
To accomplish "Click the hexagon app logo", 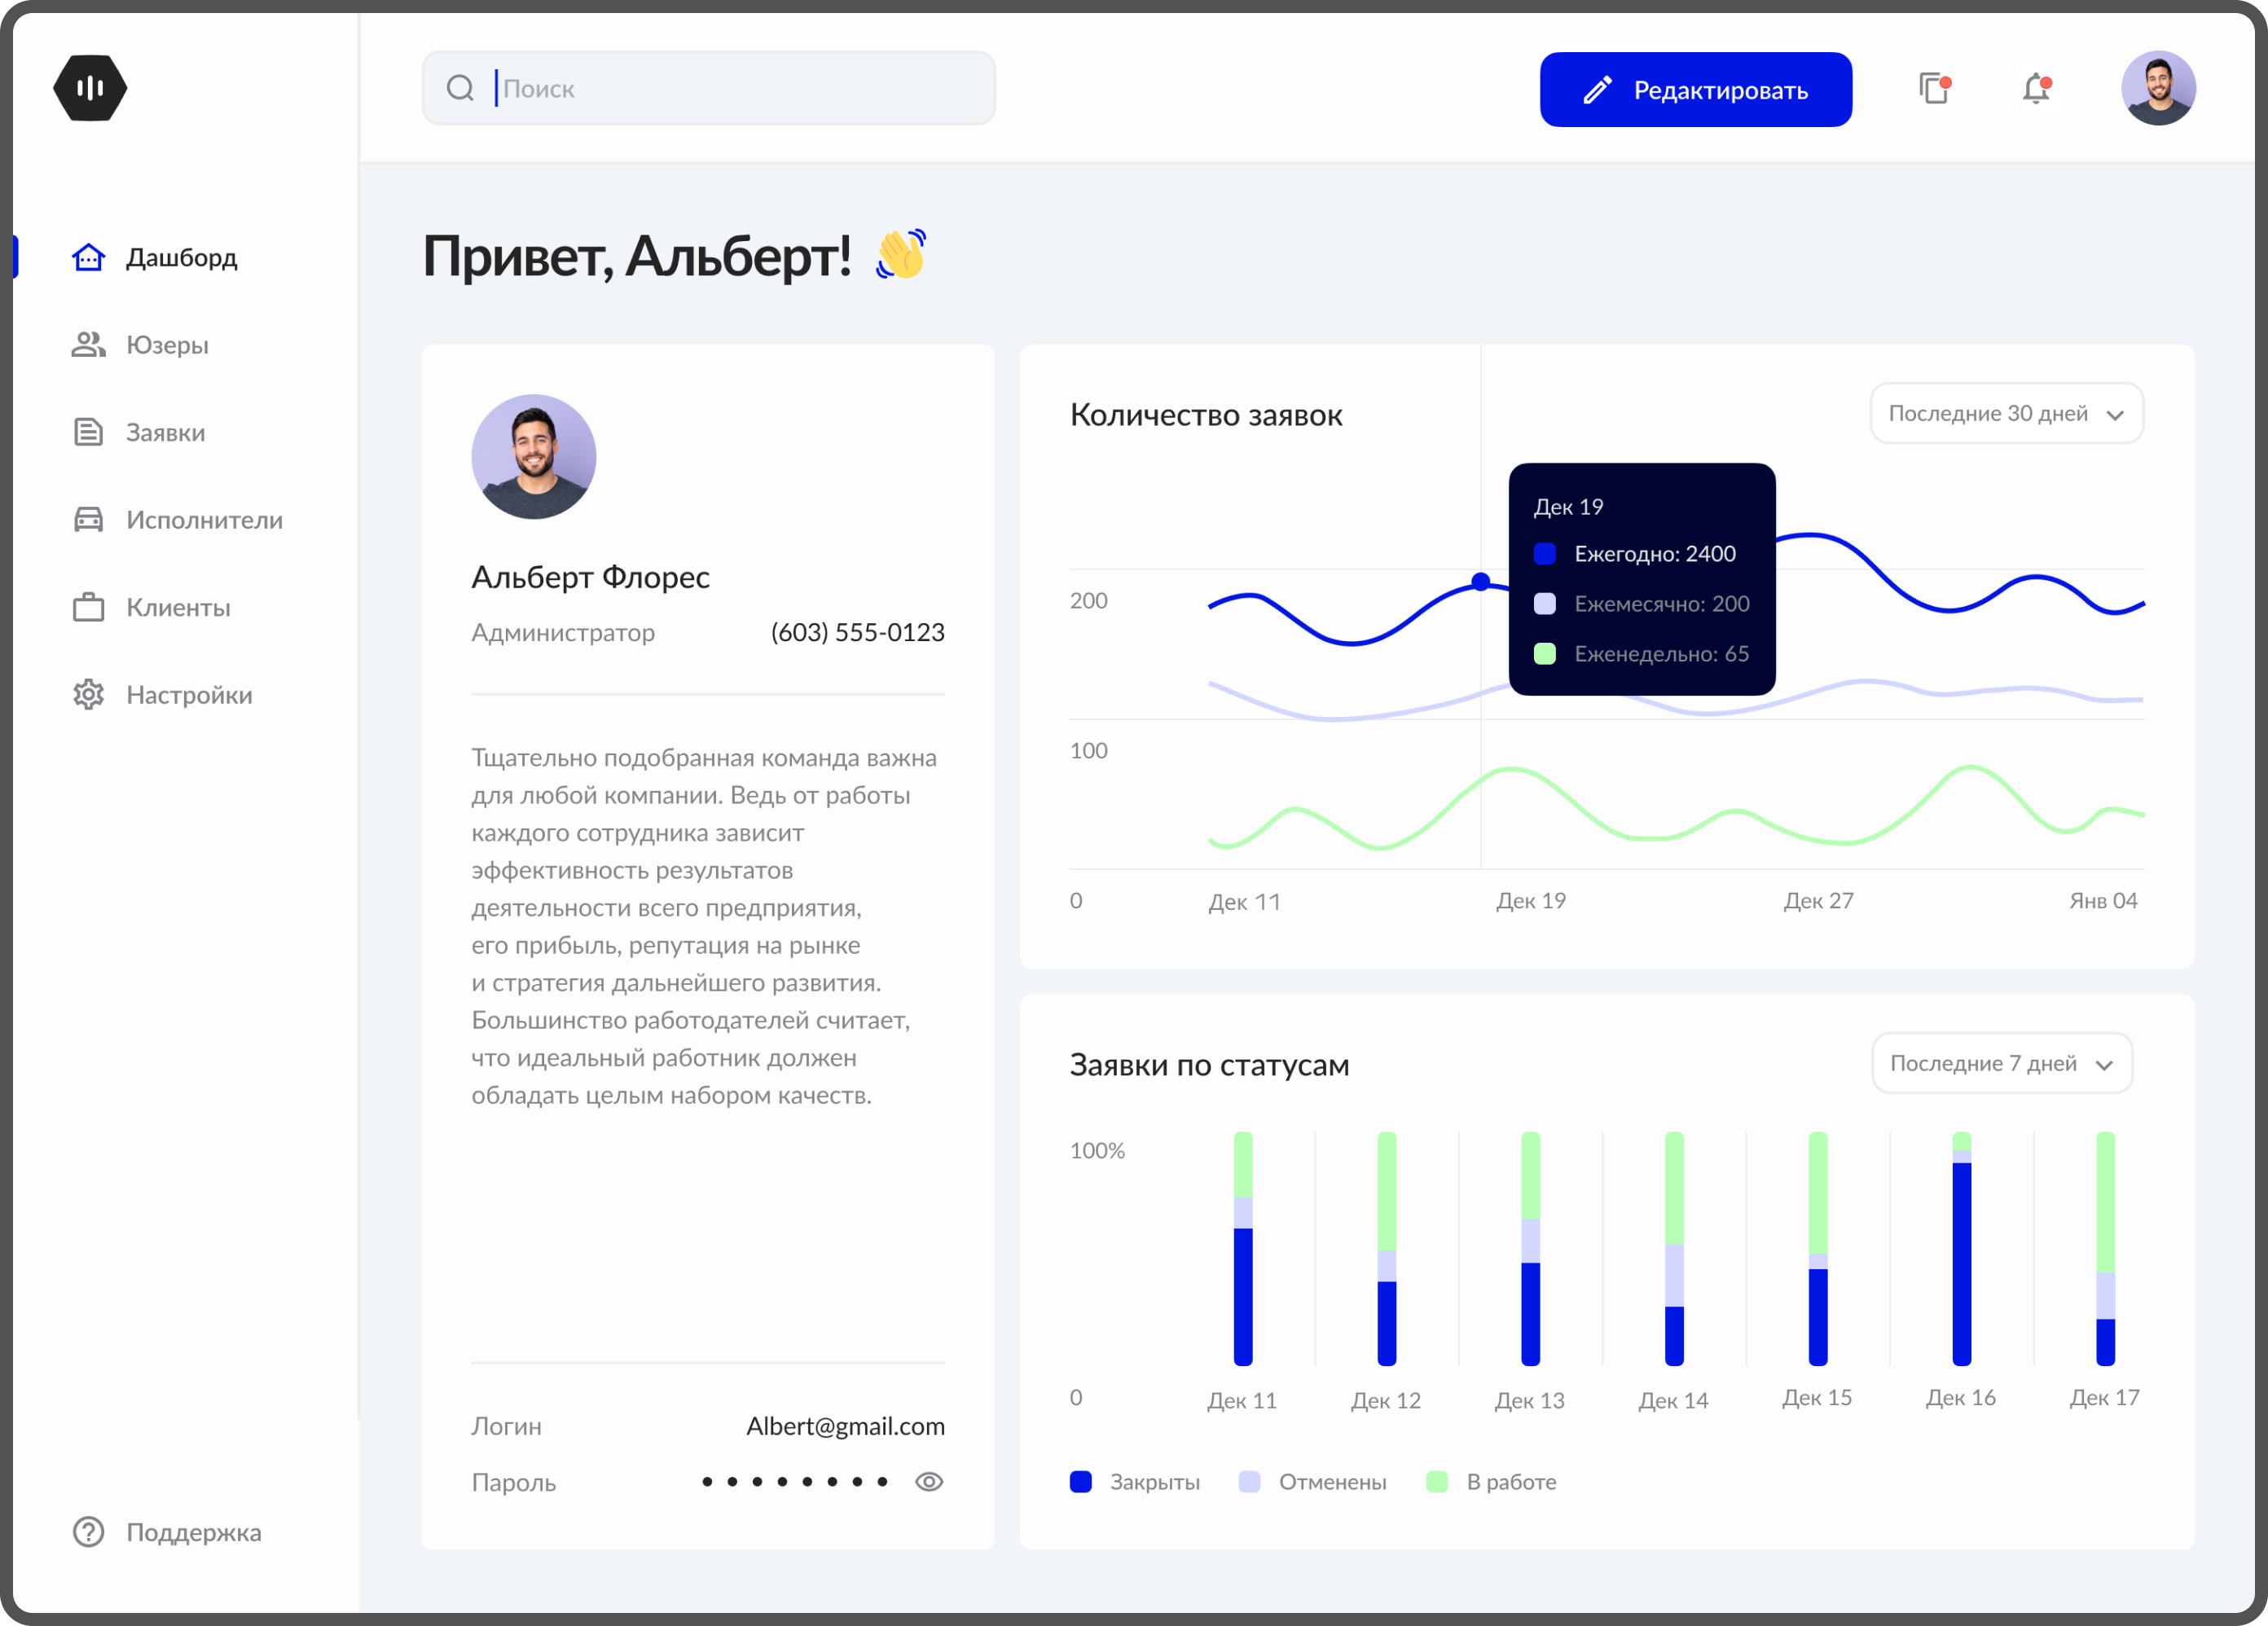I will click(90, 88).
